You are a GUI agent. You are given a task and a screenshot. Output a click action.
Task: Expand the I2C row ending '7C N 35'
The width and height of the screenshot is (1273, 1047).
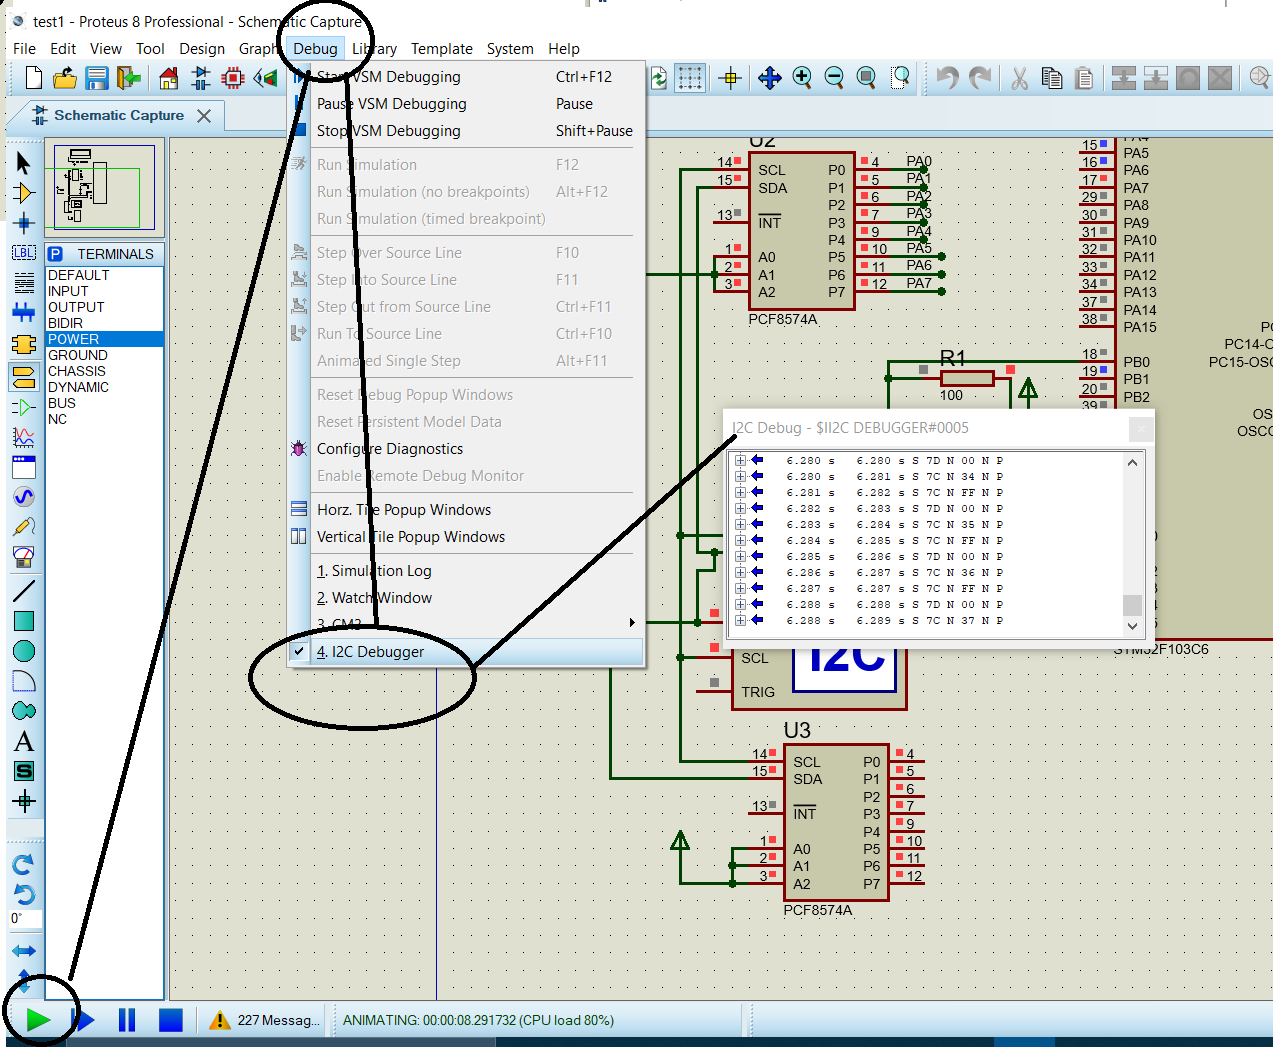coord(740,525)
